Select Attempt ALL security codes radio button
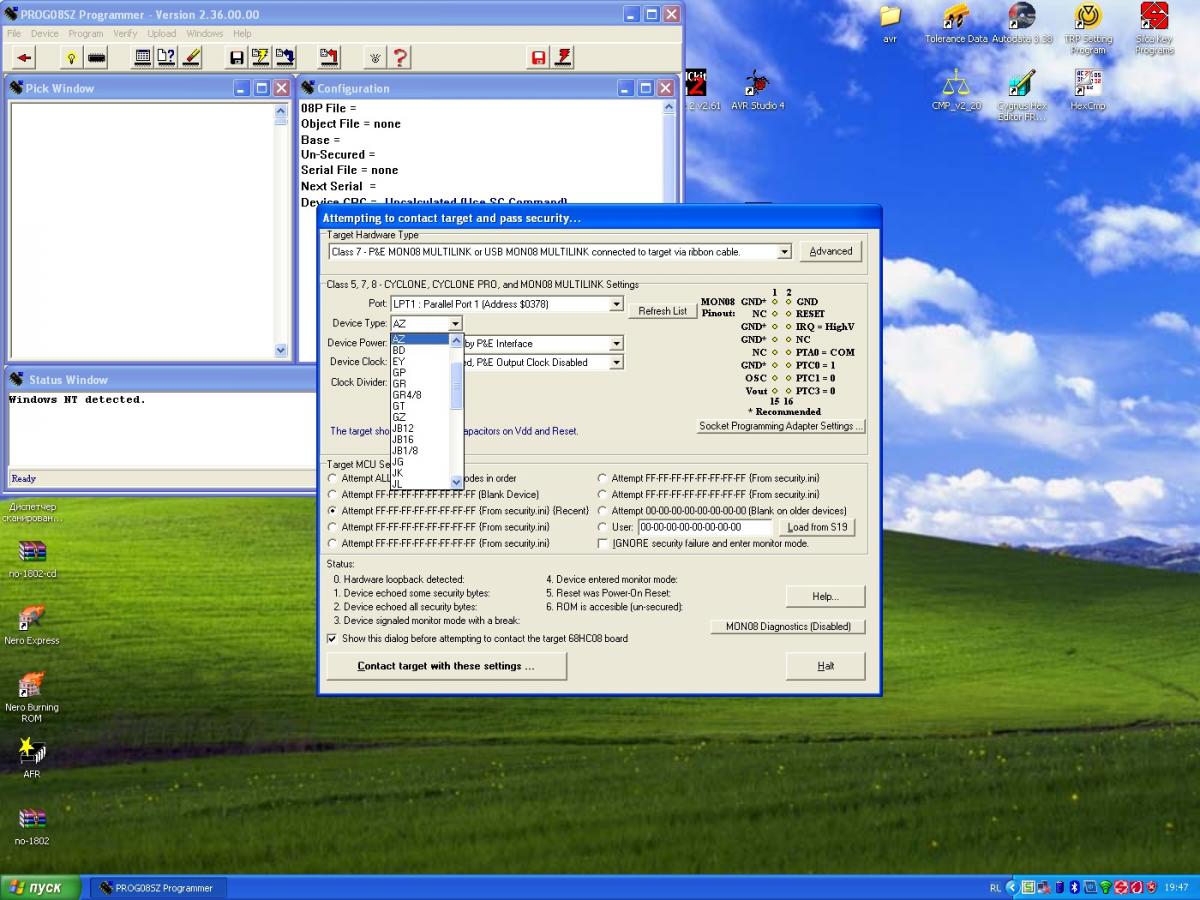The width and height of the screenshot is (1200, 900). pyautogui.click(x=333, y=478)
